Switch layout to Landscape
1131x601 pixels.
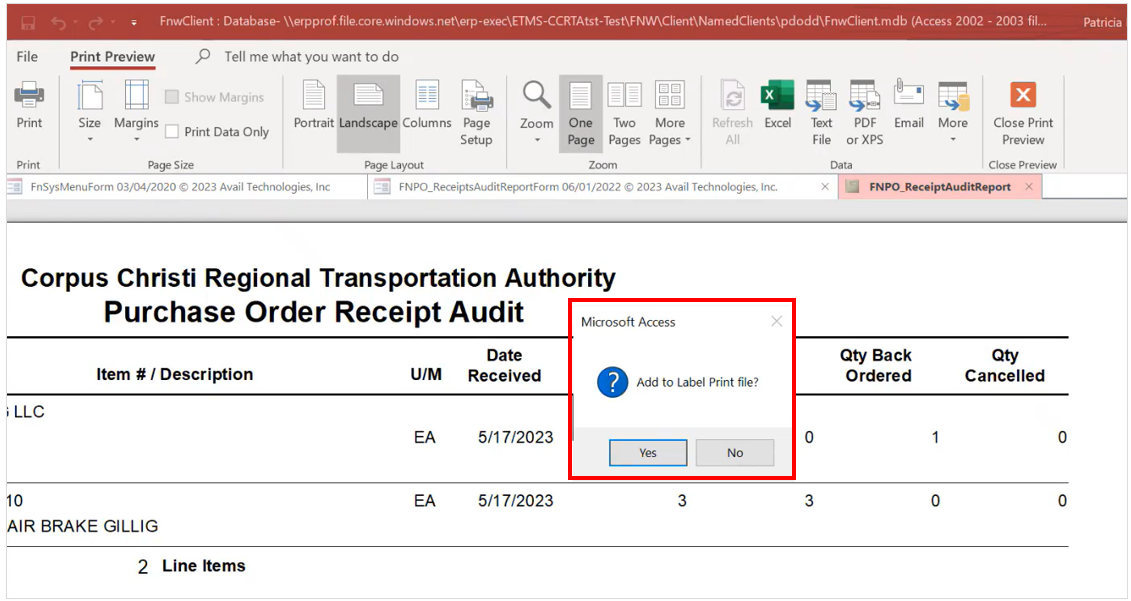tap(368, 105)
